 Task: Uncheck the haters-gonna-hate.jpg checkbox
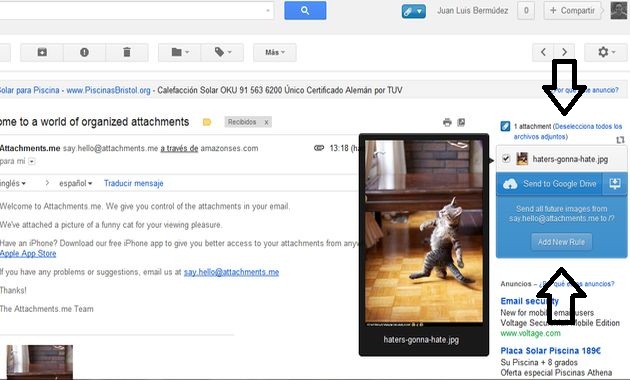coord(506,159)
